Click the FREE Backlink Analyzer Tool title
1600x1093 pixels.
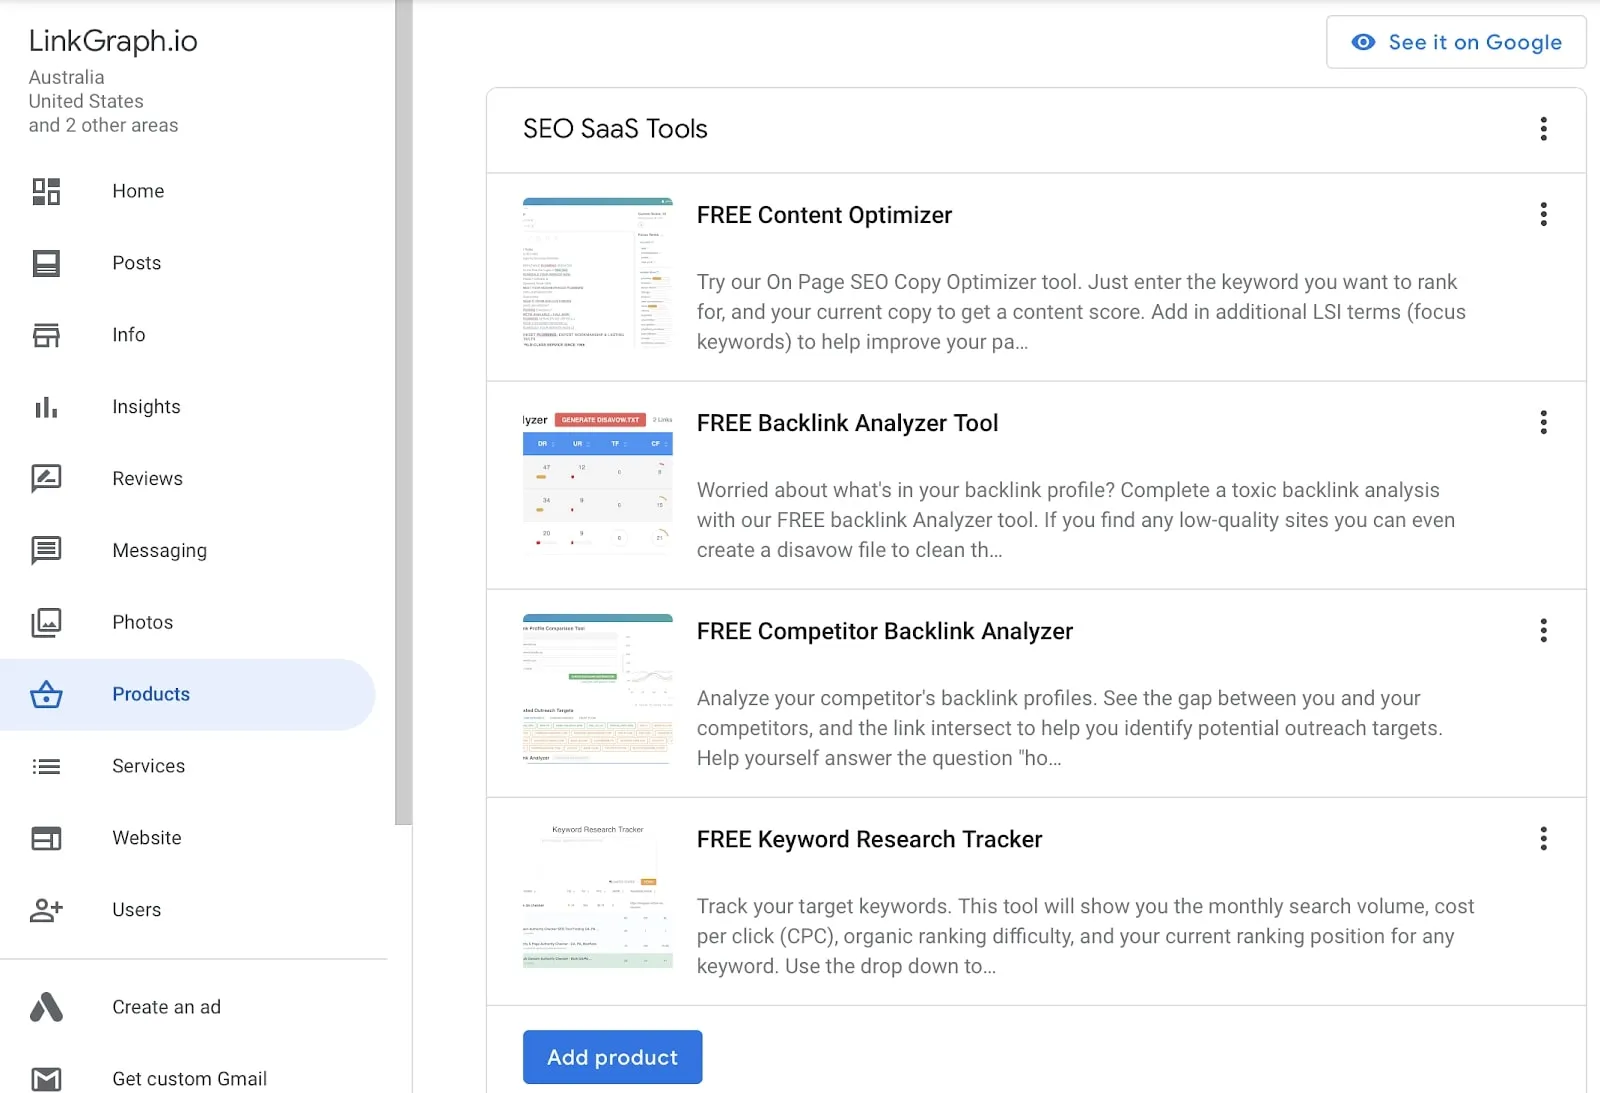pos(847,423)
